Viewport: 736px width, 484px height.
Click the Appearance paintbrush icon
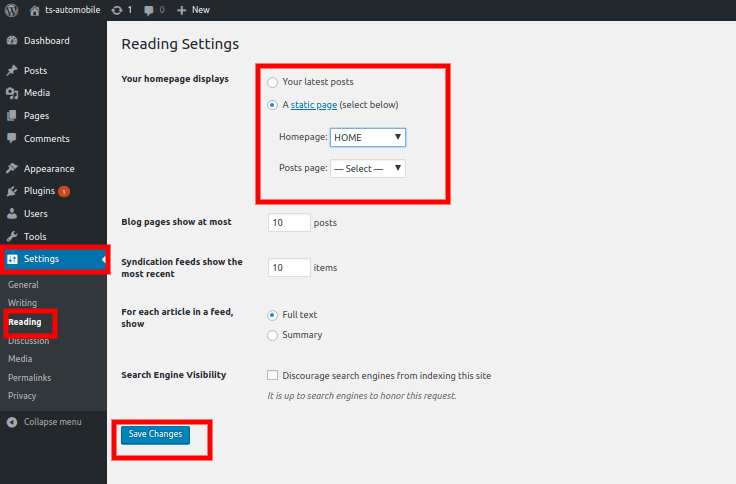point(12,169)
